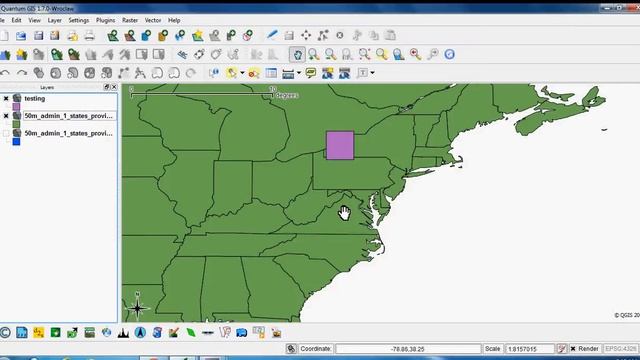The width and height of the screenshot is (640, 360).
Task: Activate the Zoom In magnifier tool
Action: 313,54
